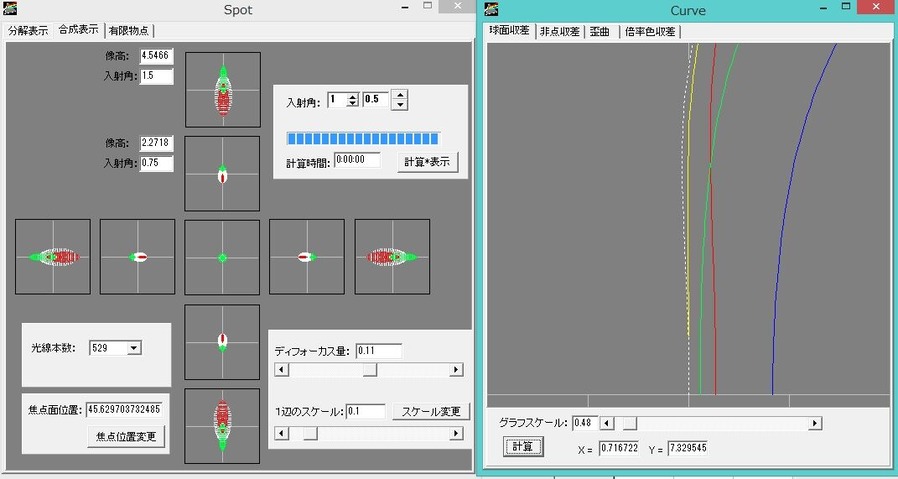Click the グラフスケール slider thumb
The width and height of the screenshot is (898, 479).
pyautogui.click(x=629, y=423)
